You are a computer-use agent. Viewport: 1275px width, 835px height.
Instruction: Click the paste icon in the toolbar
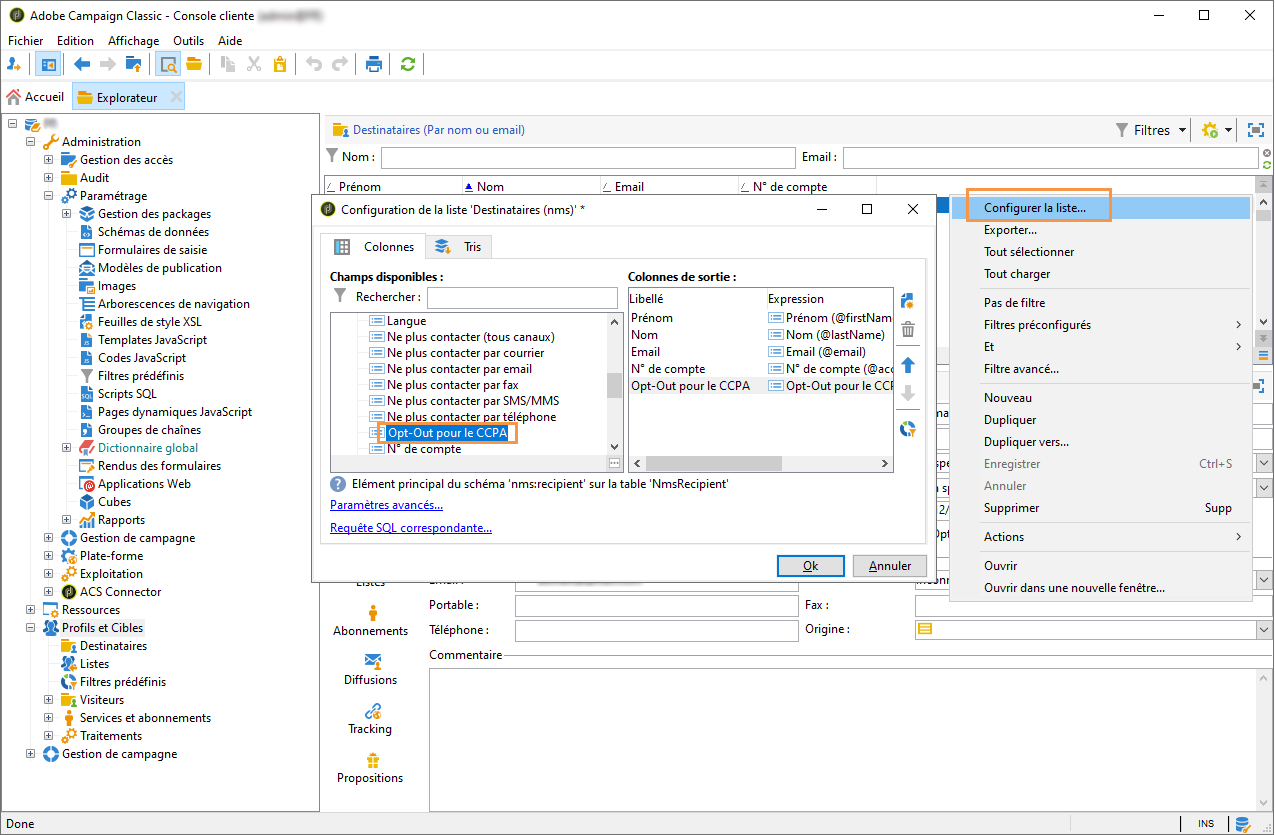(x=279, y=64)
